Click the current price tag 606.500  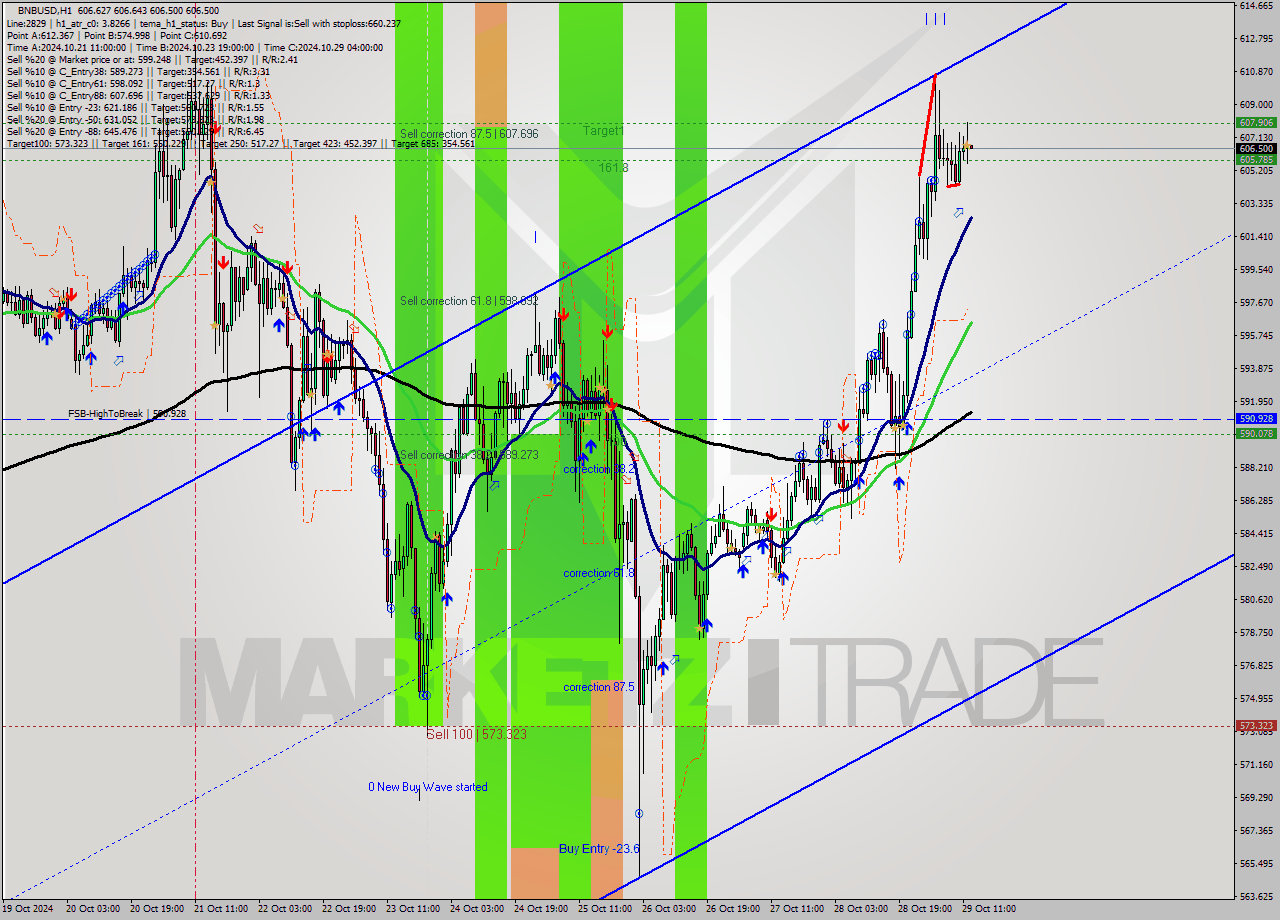click(x=1256, y=148)
